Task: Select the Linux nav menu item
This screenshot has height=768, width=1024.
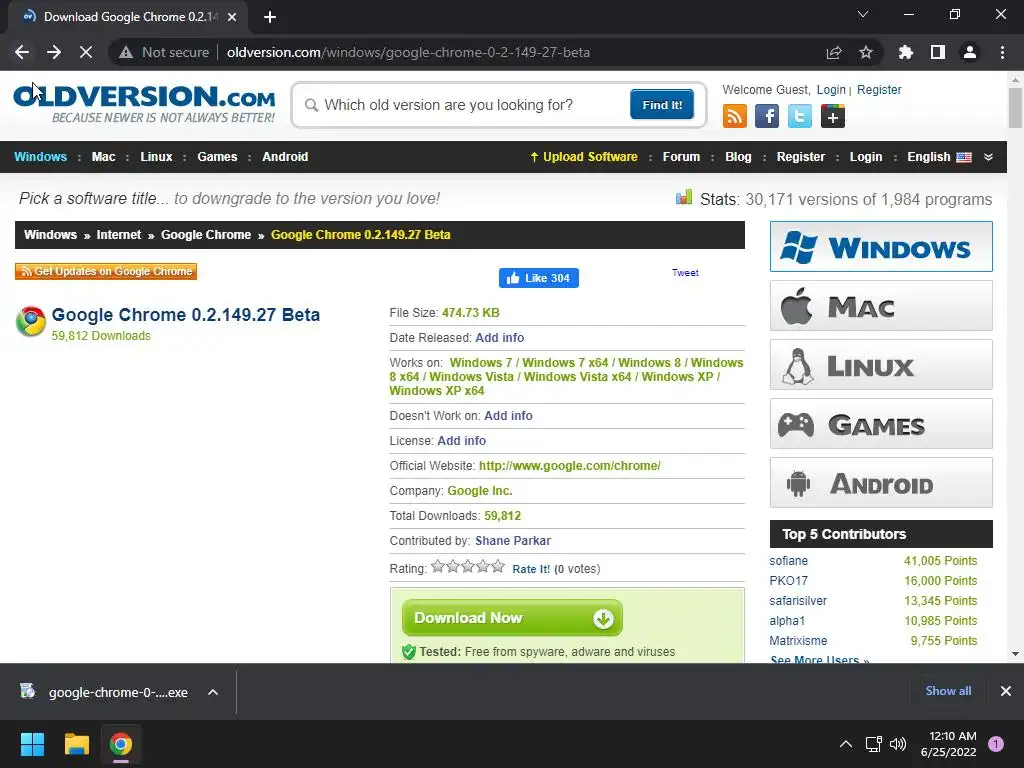Action: pos(156,157)
